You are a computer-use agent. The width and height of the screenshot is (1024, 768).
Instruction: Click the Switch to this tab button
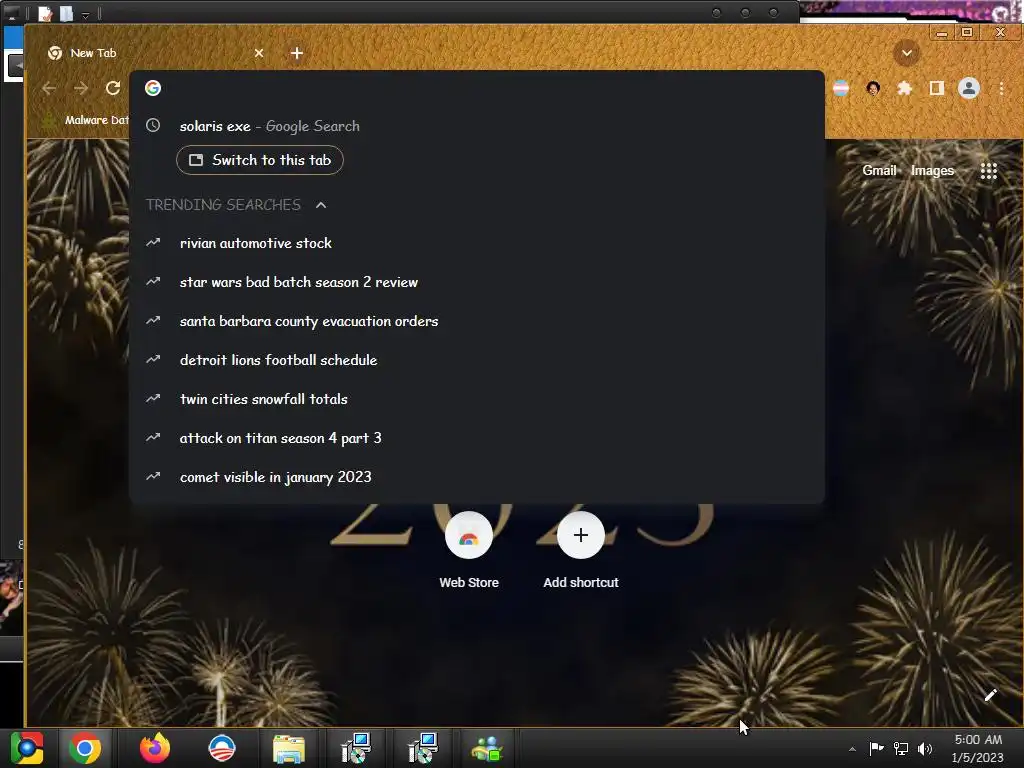260,160
